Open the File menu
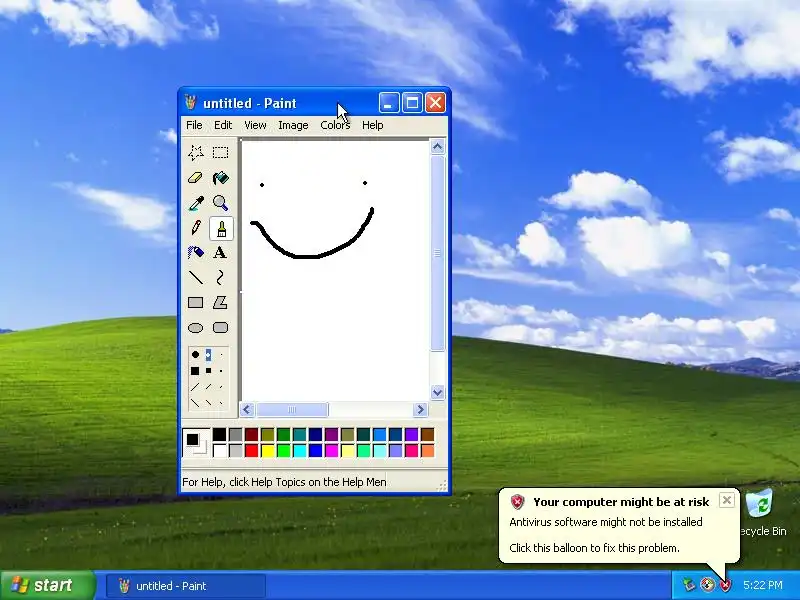This screenshot has height=600, width=800. click(x=194, y=125)
